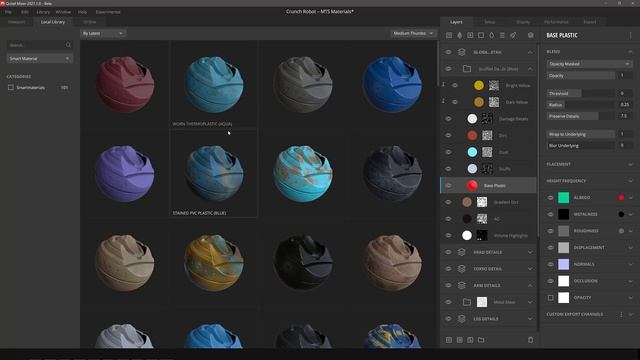Open the Opacity Masked blend mode dropdown

(589, 64)
